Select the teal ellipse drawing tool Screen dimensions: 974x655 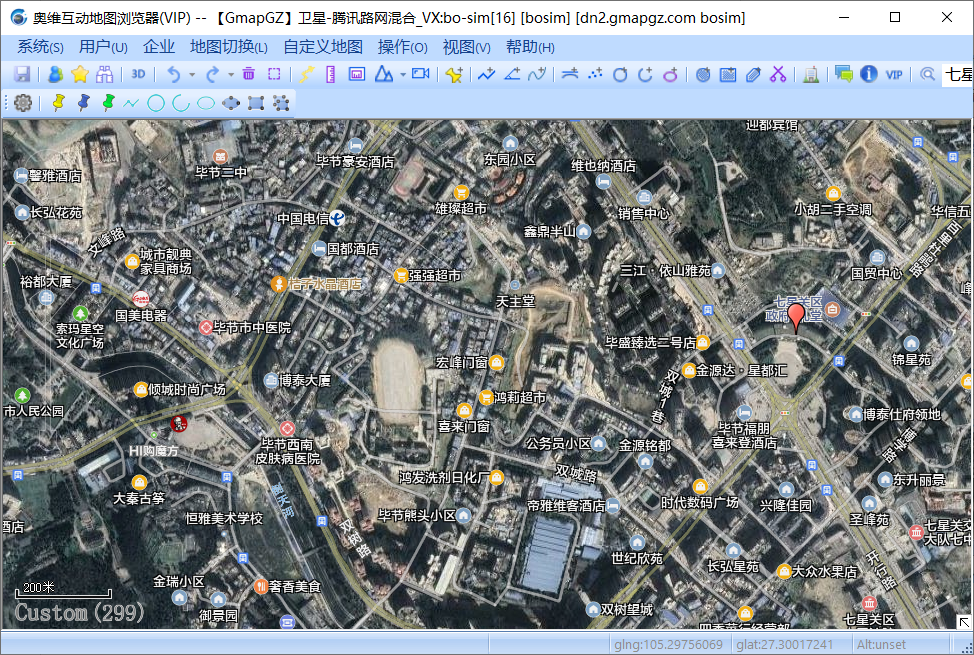click(x=206, y=103)
